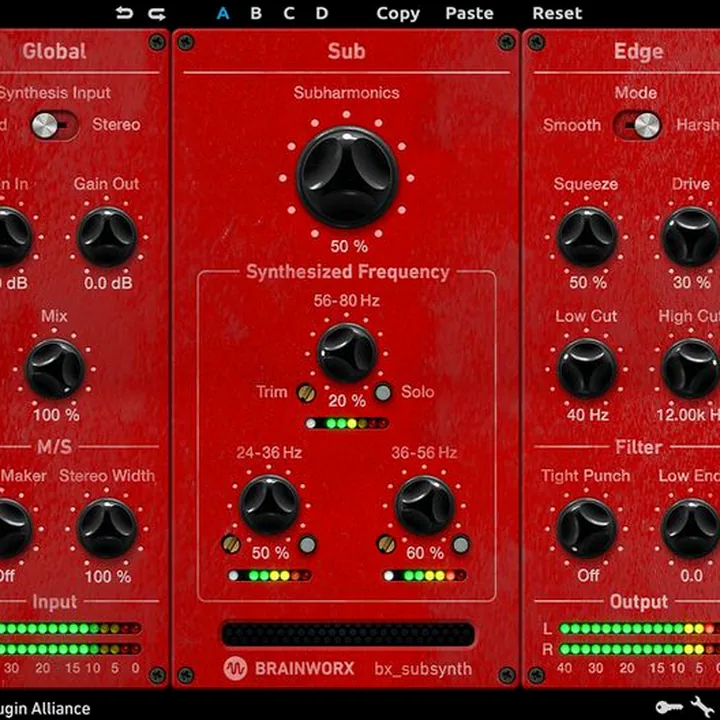Click the Output L channel meter
The image size is (720, 720).
coord(640,629)
